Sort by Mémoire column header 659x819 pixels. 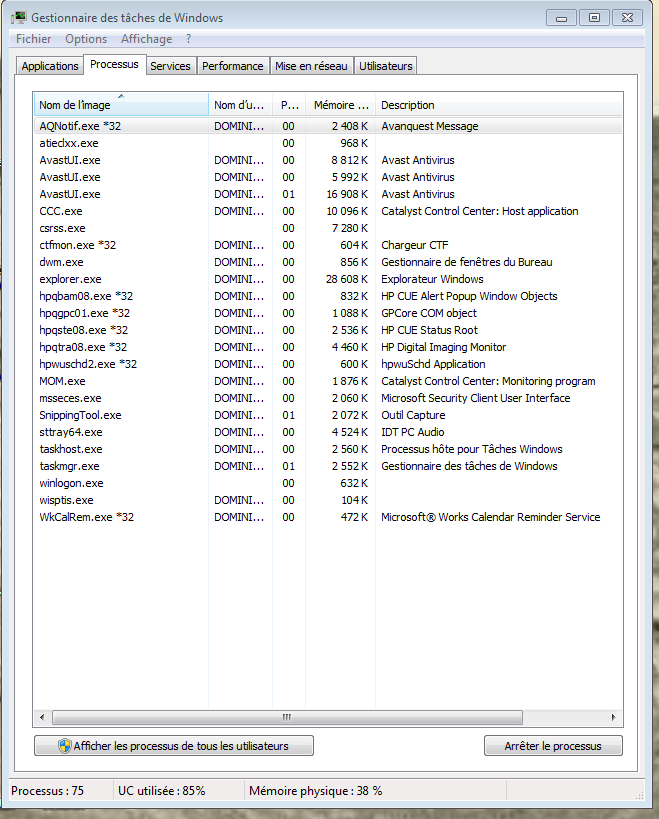click(340, 104)
